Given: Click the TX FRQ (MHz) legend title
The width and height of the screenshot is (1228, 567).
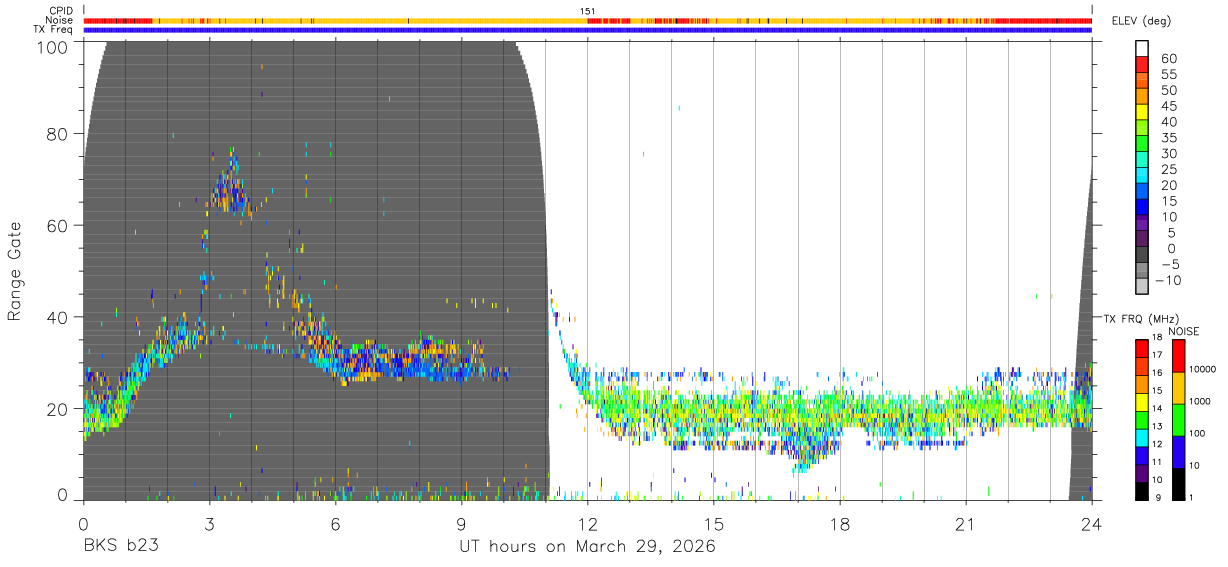Looking at the screenshot, I should tap(1141, 318).
